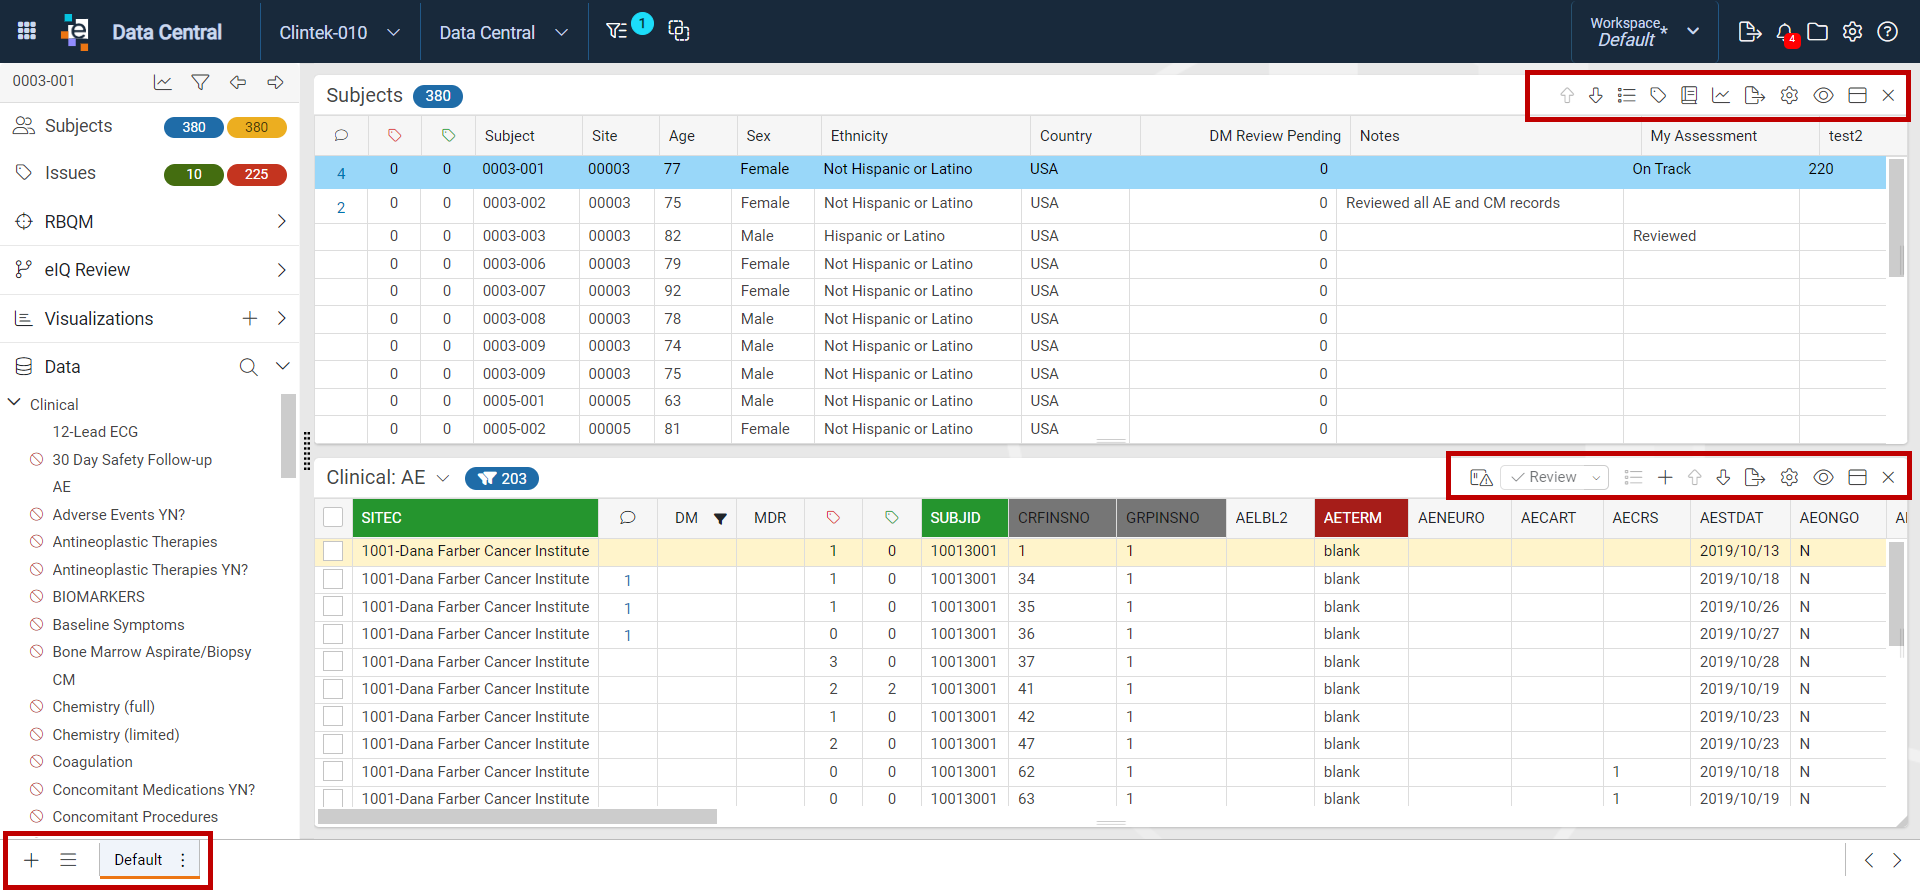The height and width of the screenshot is (890, 1920).
Task: Open the app launcher grid icon
Action: coord(27,31)
